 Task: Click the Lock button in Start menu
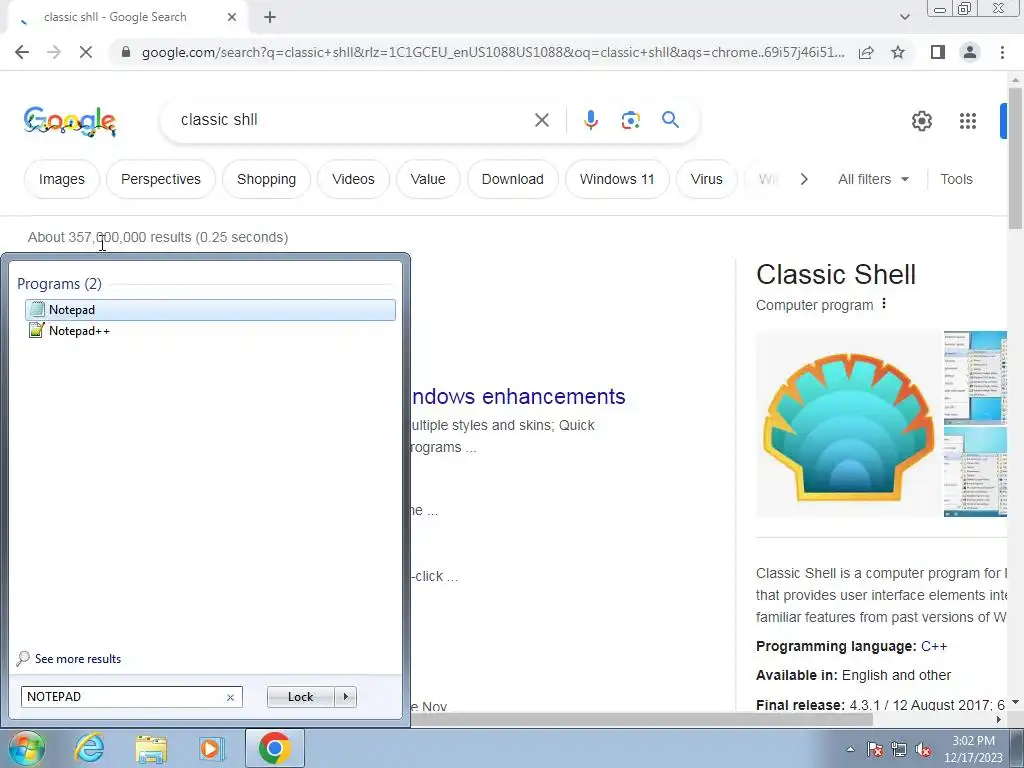pyautogui.click(x=300, y=697)
